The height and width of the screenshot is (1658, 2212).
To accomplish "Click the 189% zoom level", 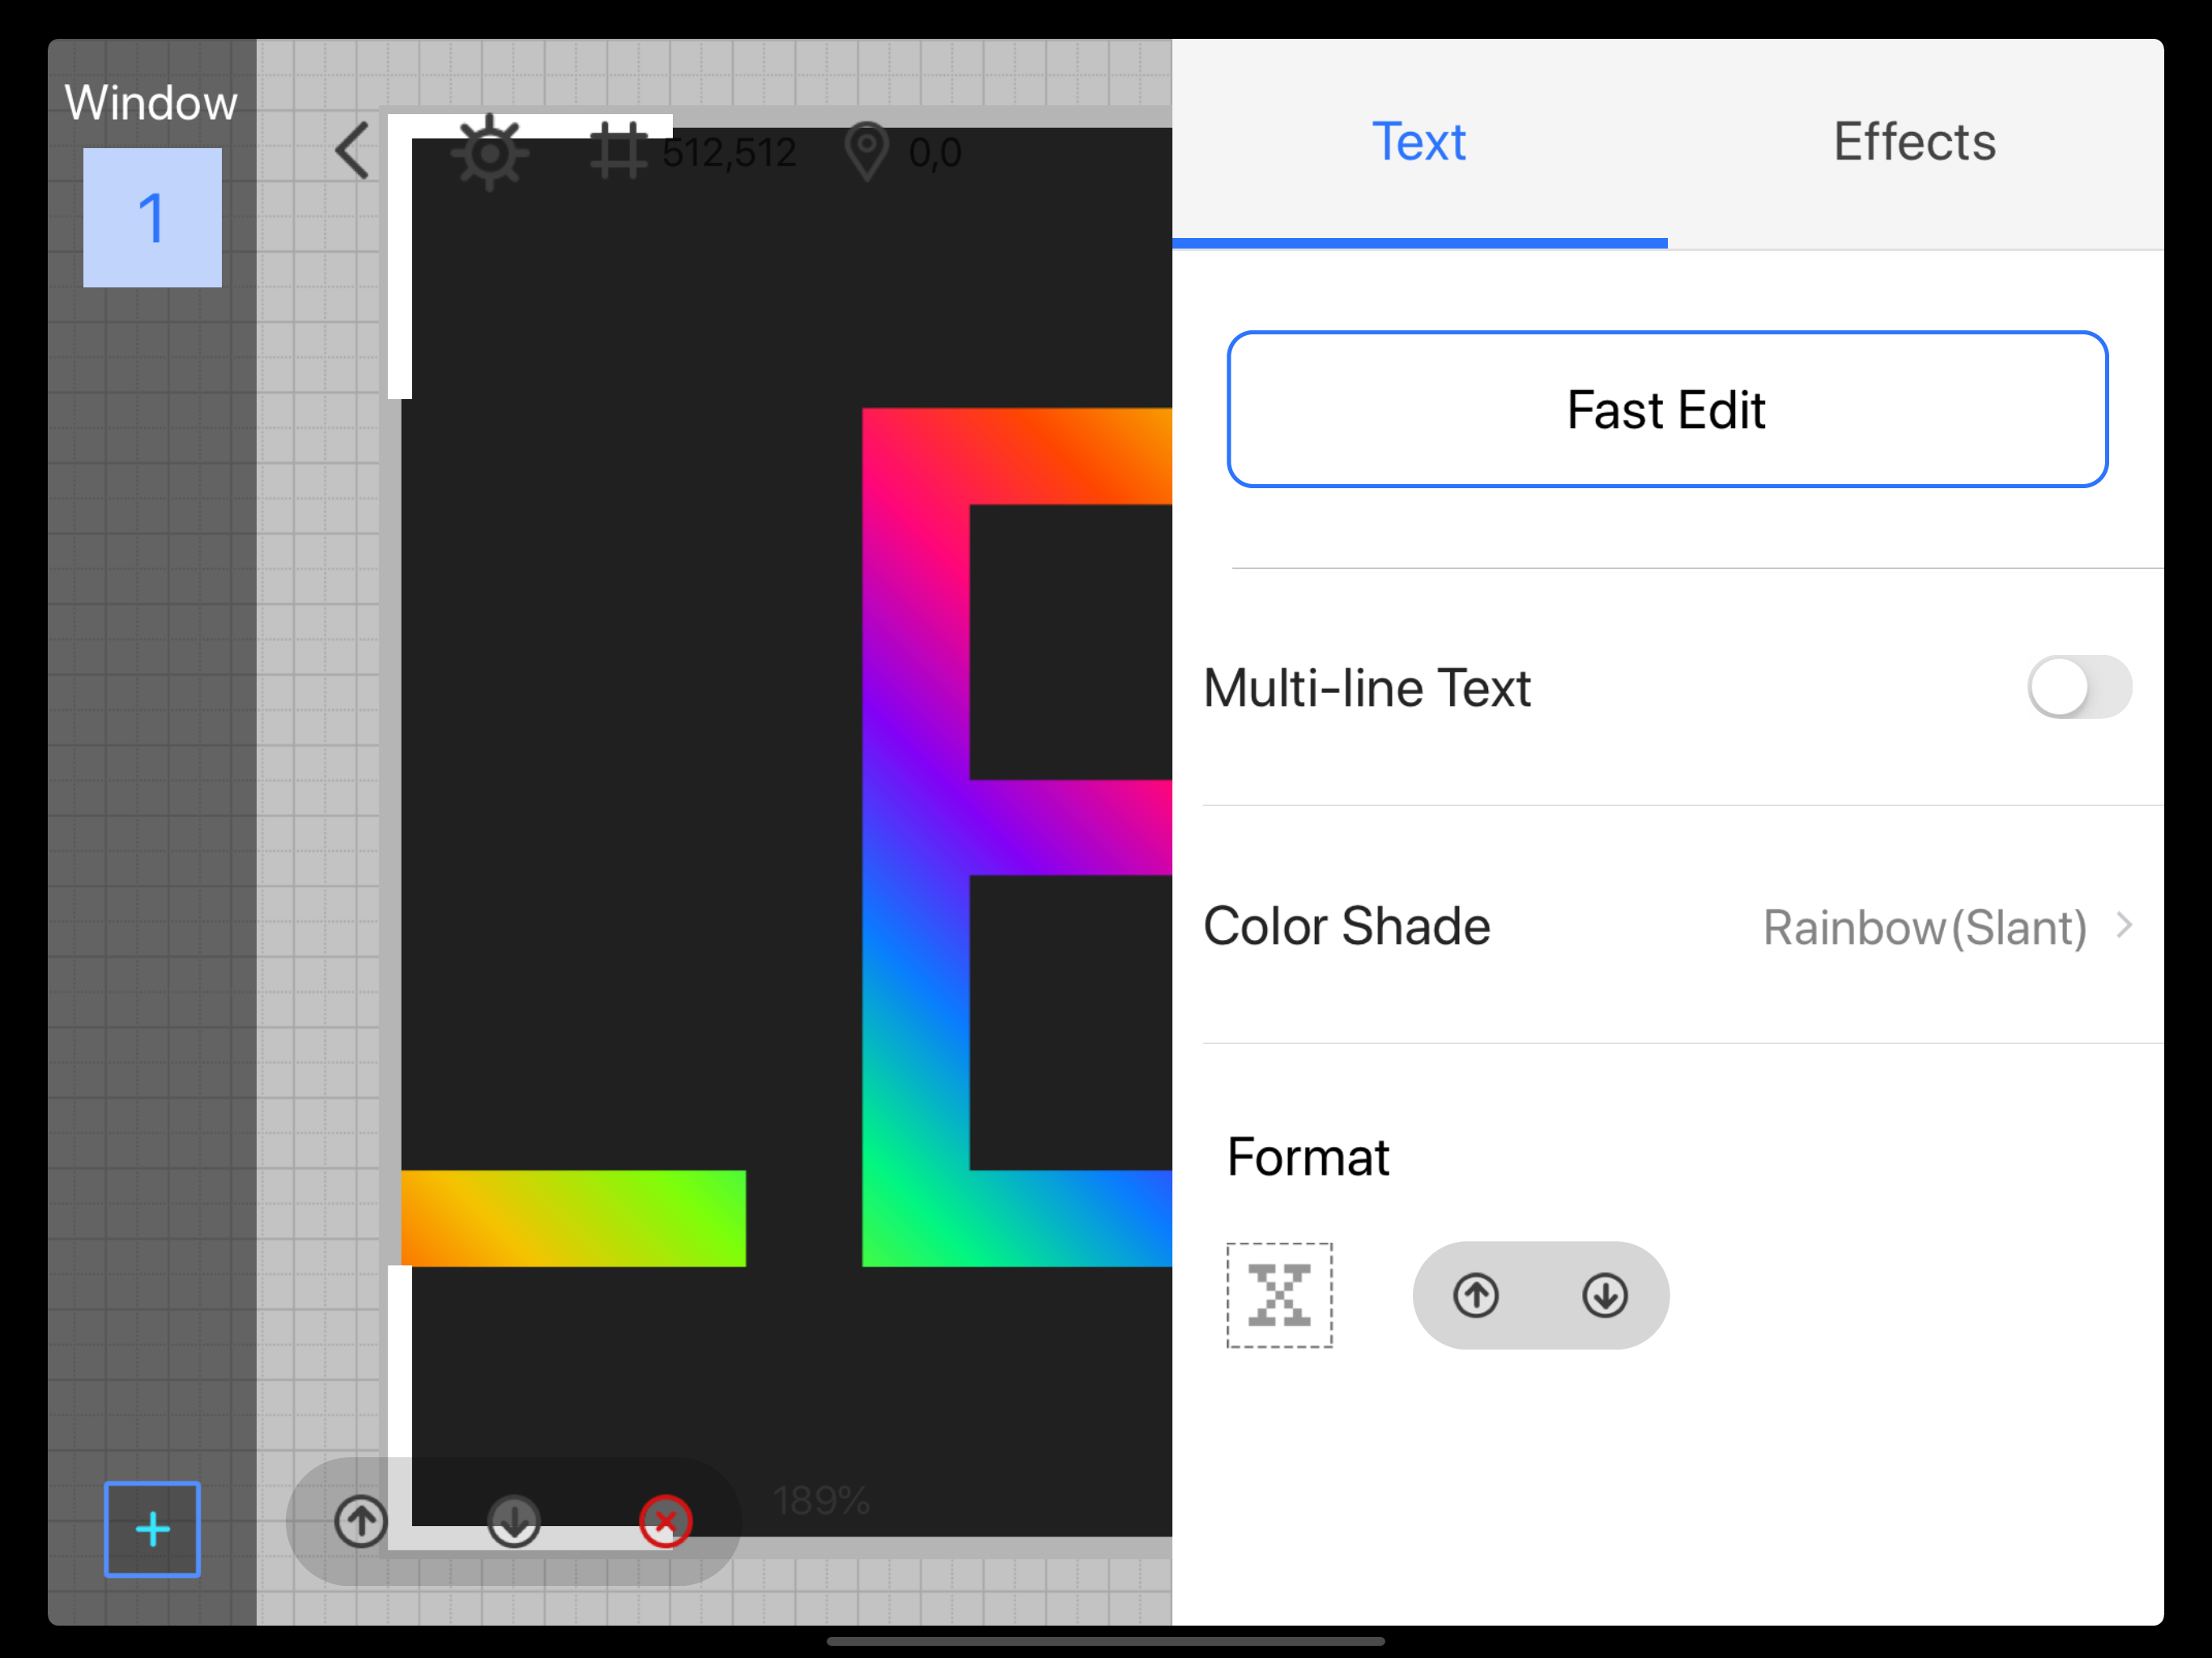I will pyautogui.click(x=821, y=1500).
